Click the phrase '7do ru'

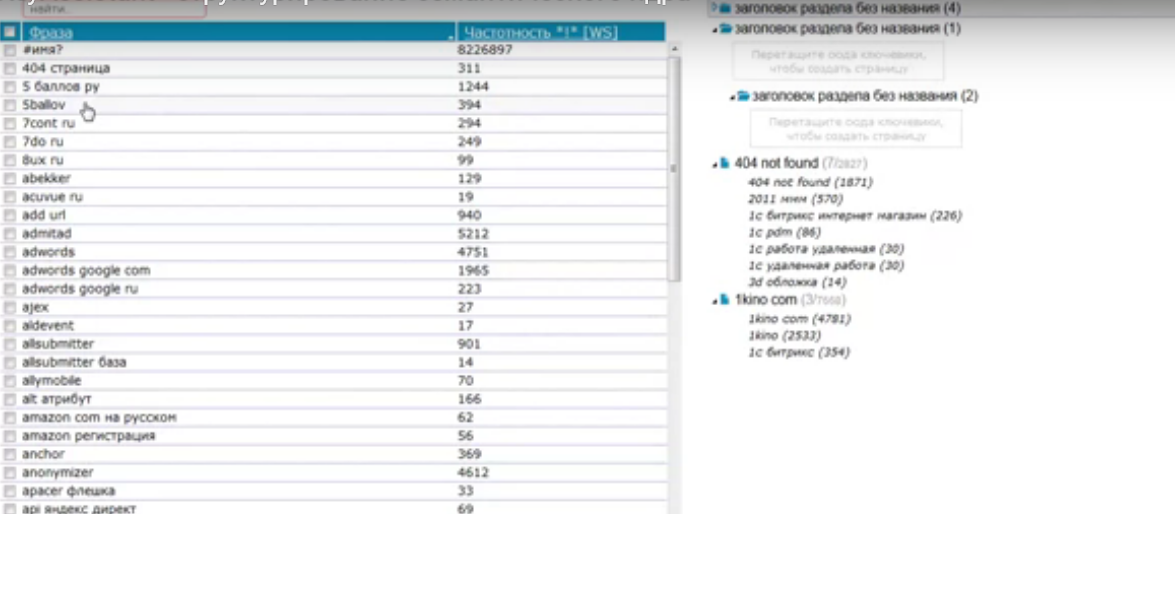(x=43, y=142)
